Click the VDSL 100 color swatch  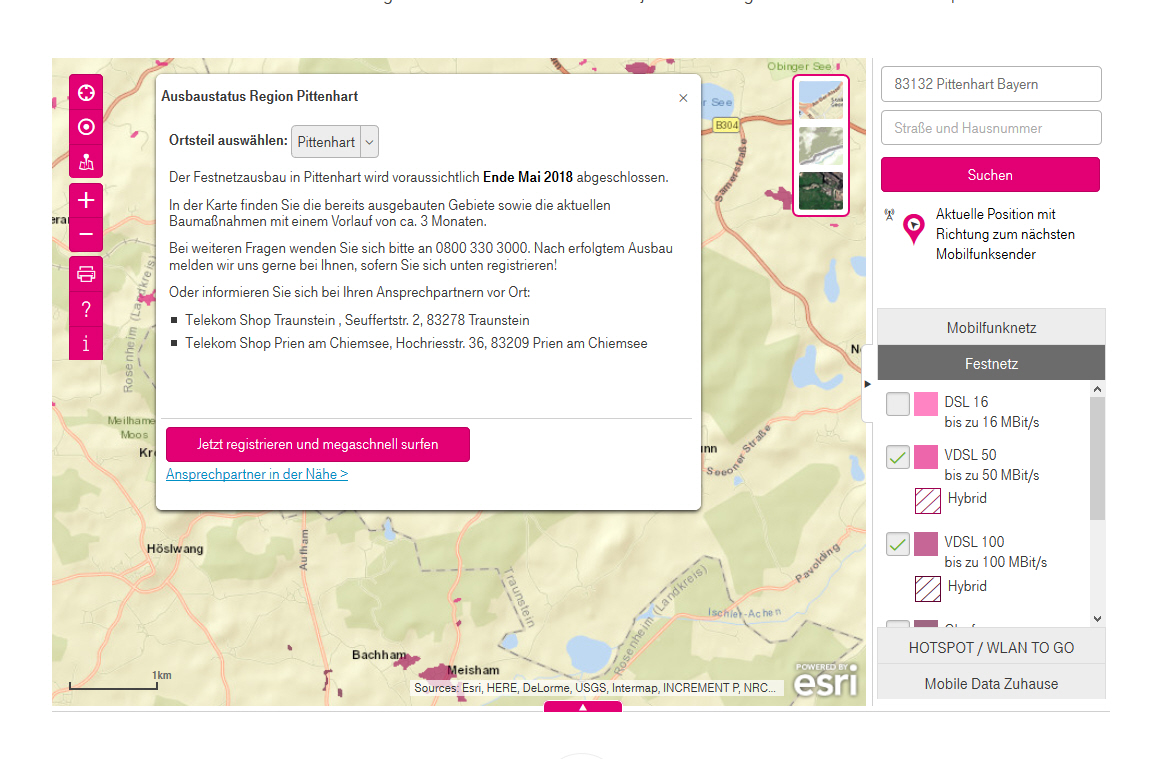click(926, 544)
